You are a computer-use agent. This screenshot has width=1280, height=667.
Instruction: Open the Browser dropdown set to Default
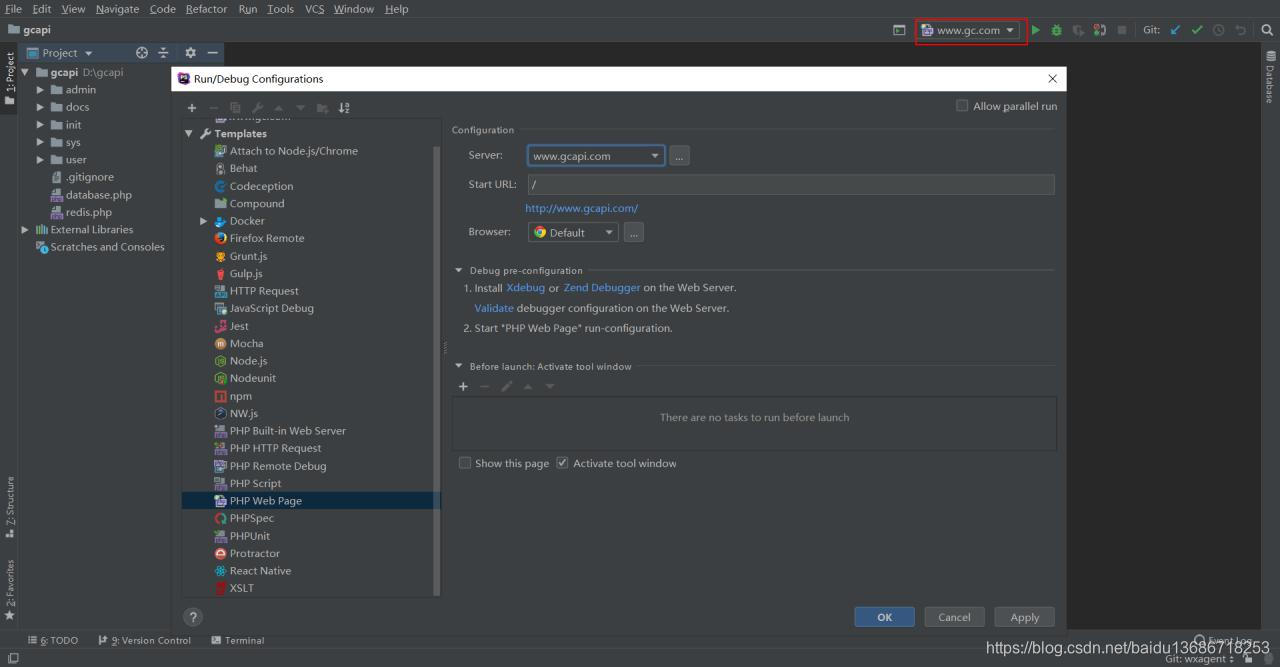tap(574, 232)
